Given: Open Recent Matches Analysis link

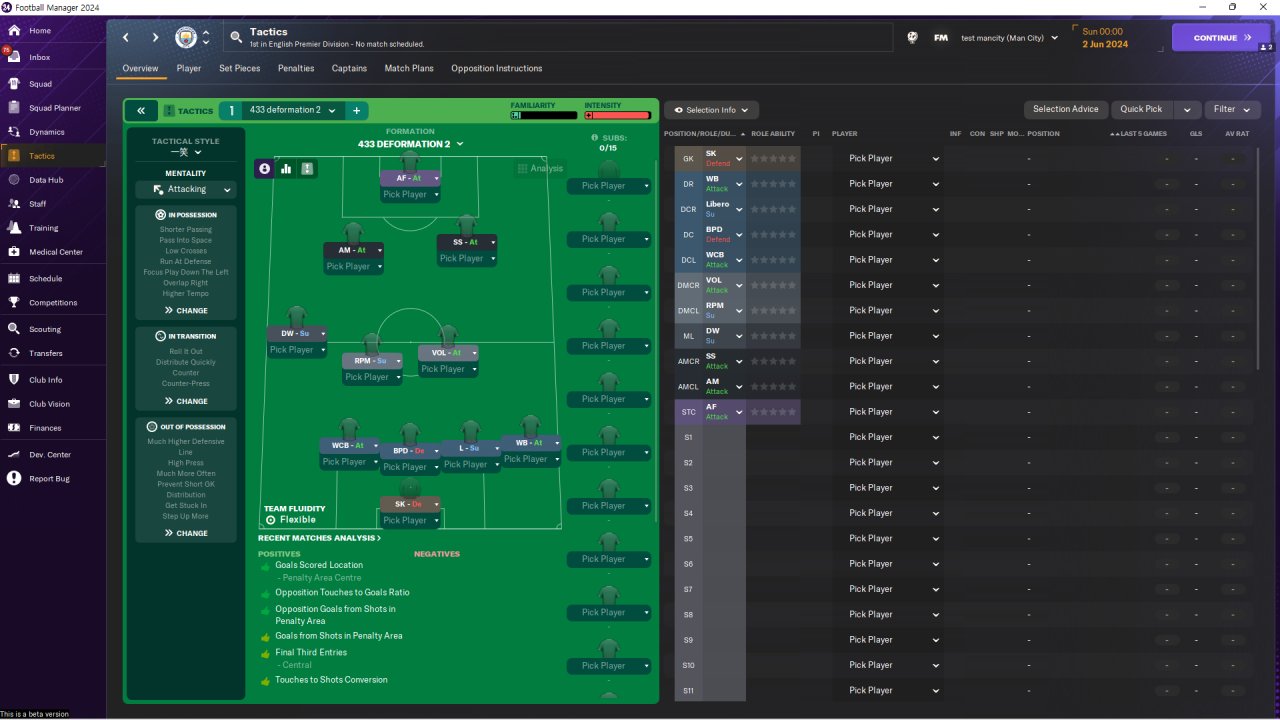Looking at the screenshot, I should tap(319, 538).
